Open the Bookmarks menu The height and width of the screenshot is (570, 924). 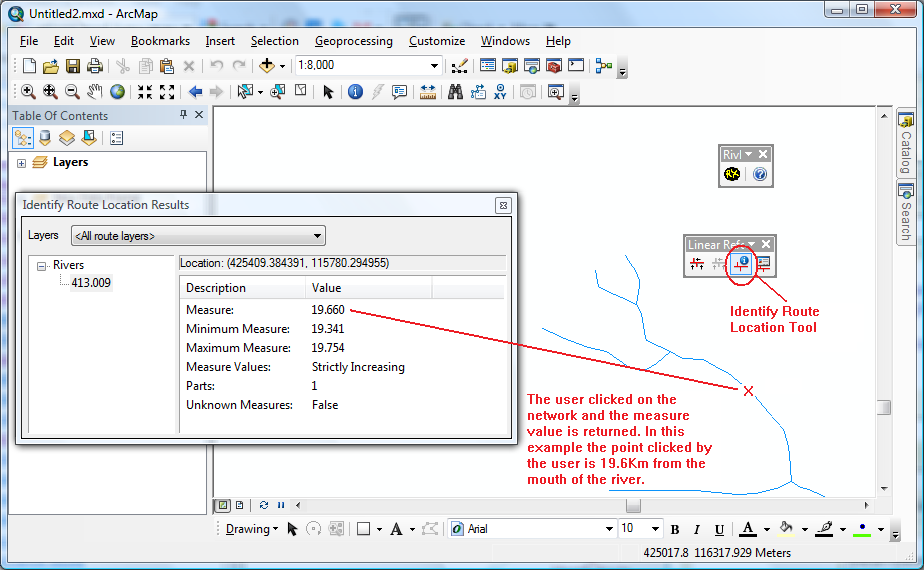coord(160,41)
